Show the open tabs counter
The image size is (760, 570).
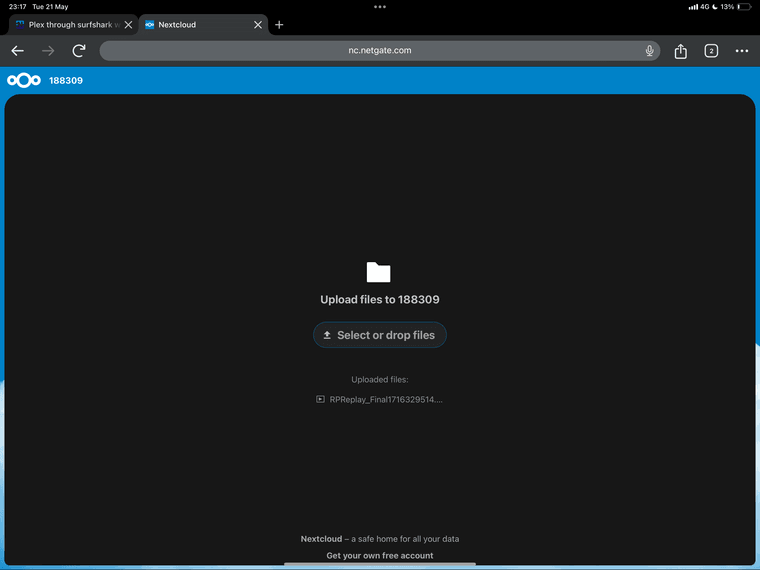711,51
